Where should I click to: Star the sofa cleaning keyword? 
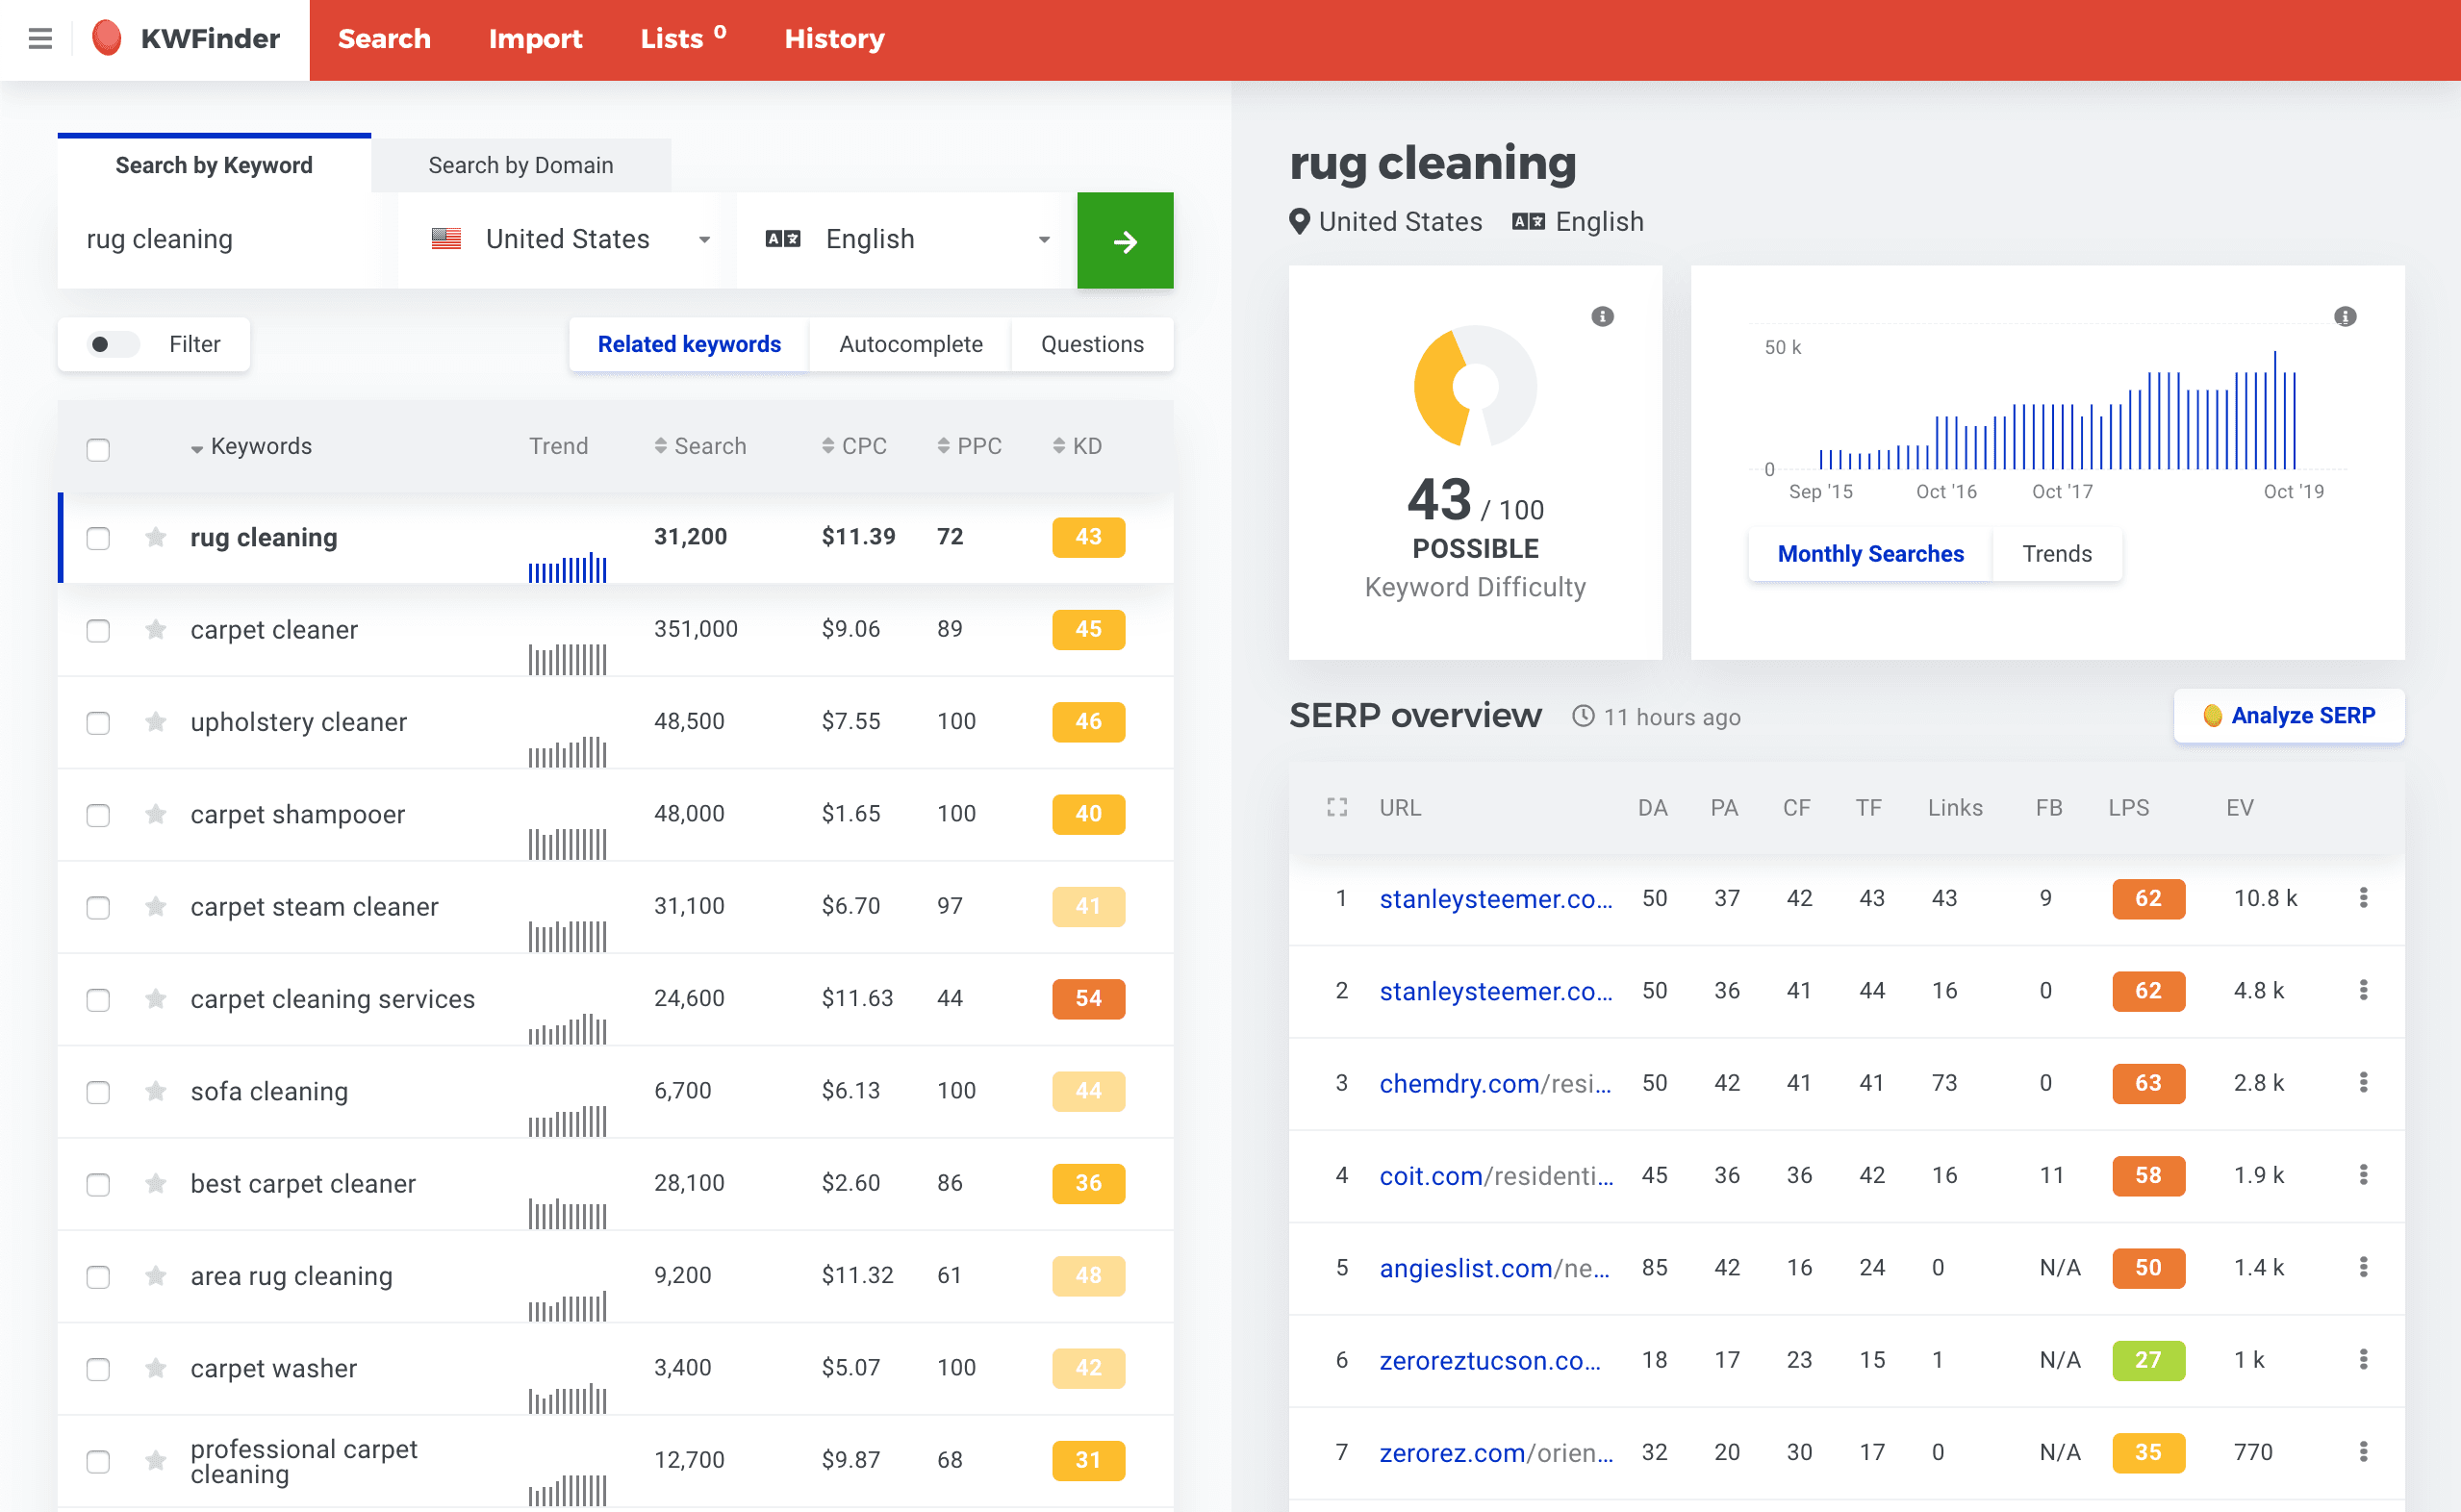pyautogui.click(x=155, y=1091)
